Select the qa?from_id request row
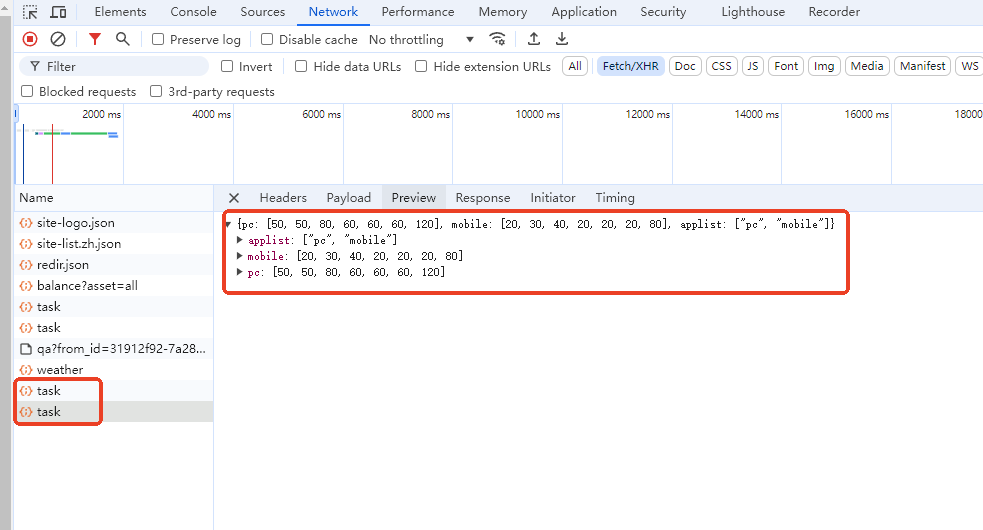The width and height of the screenshot is (983, 530). [x=113, y=349]
